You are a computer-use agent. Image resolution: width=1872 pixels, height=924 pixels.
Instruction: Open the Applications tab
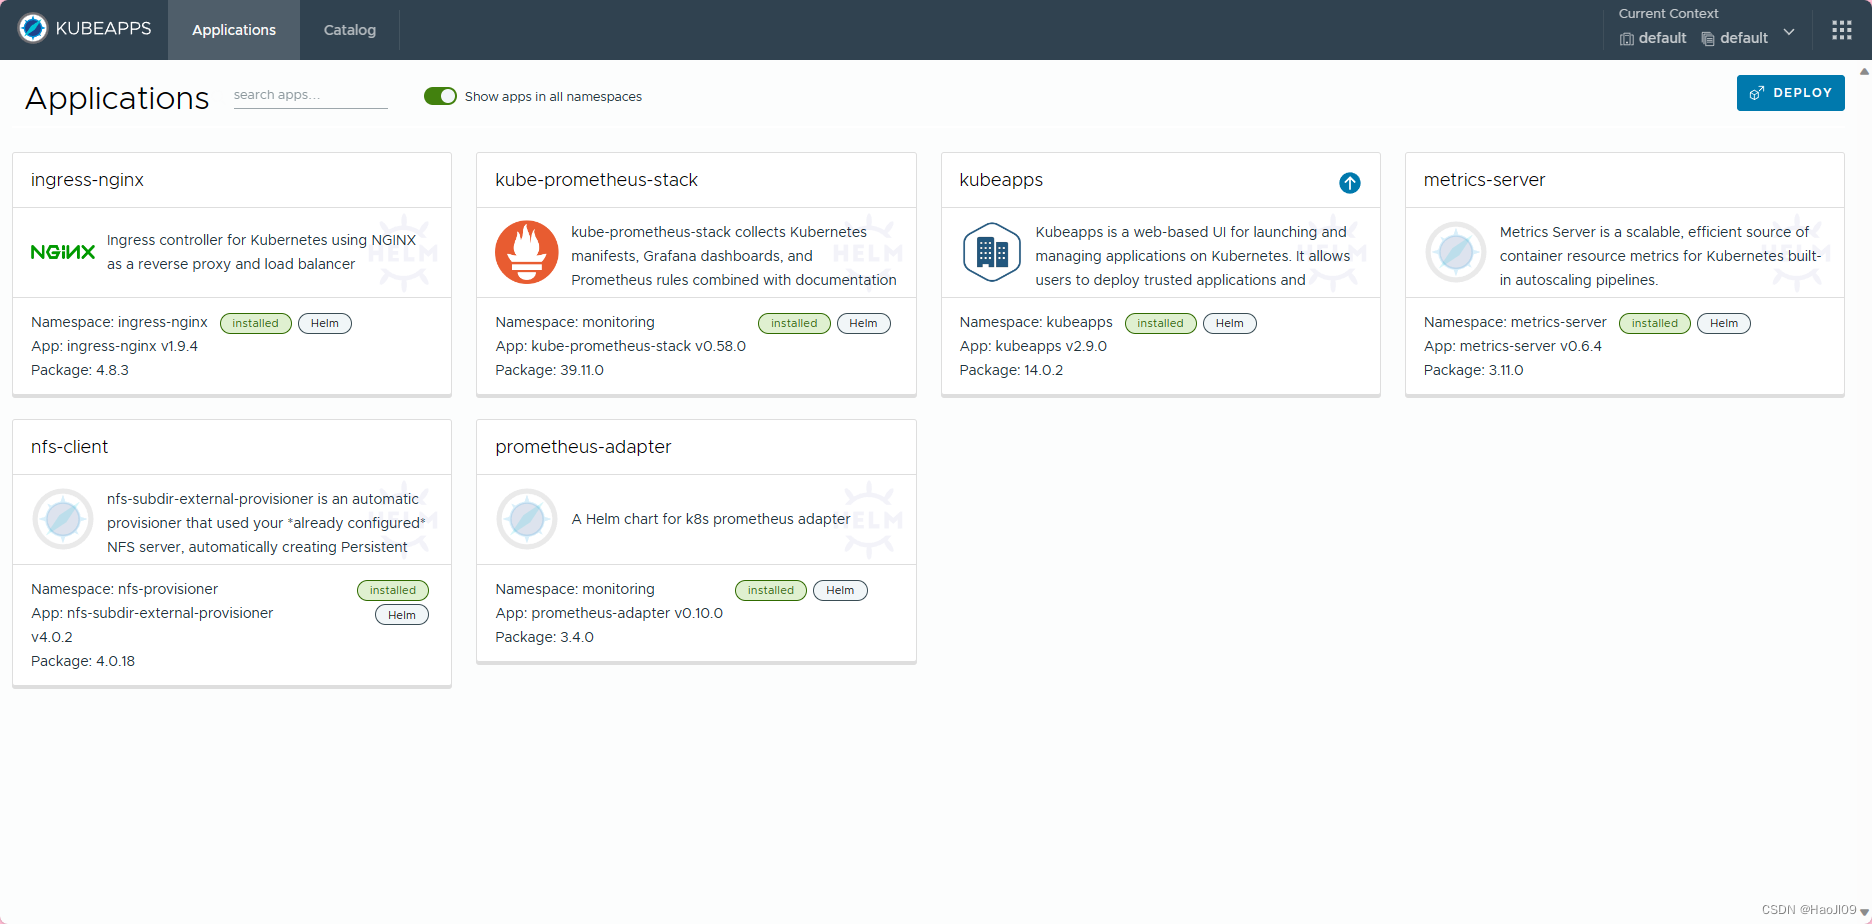pos(234,30)
